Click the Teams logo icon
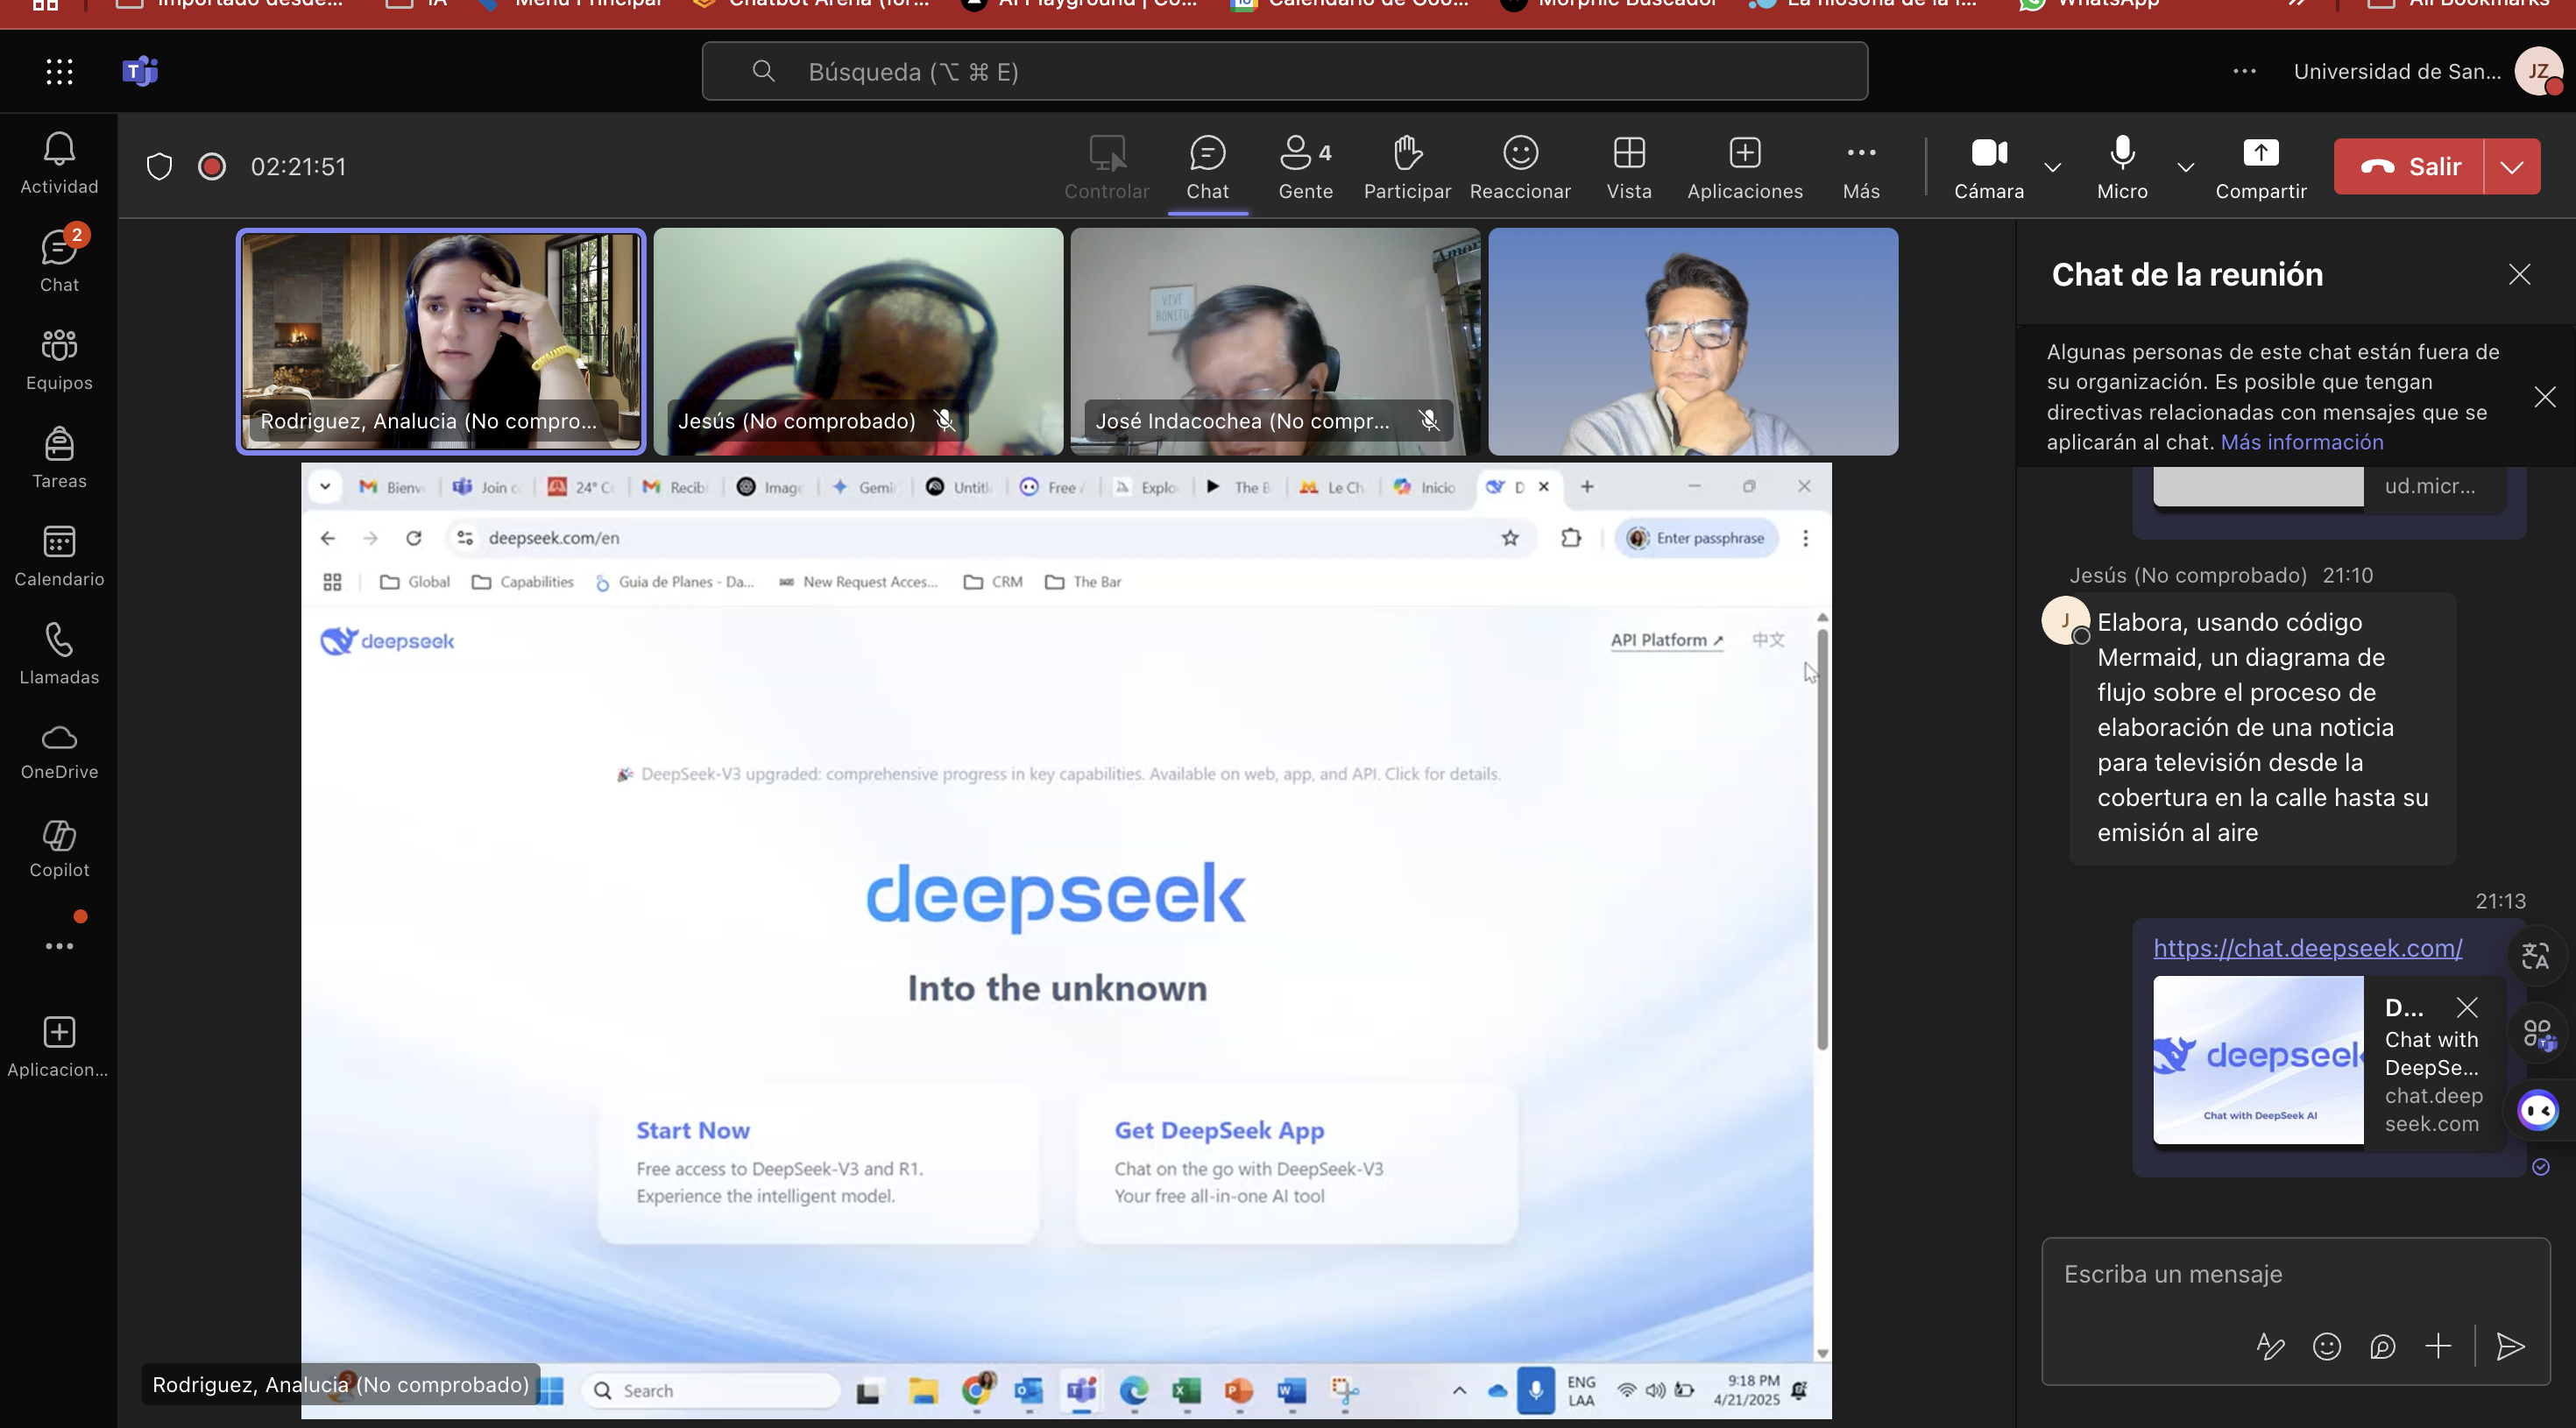The height and width of the screenshot is (1428, 2576). click(140, 71)
